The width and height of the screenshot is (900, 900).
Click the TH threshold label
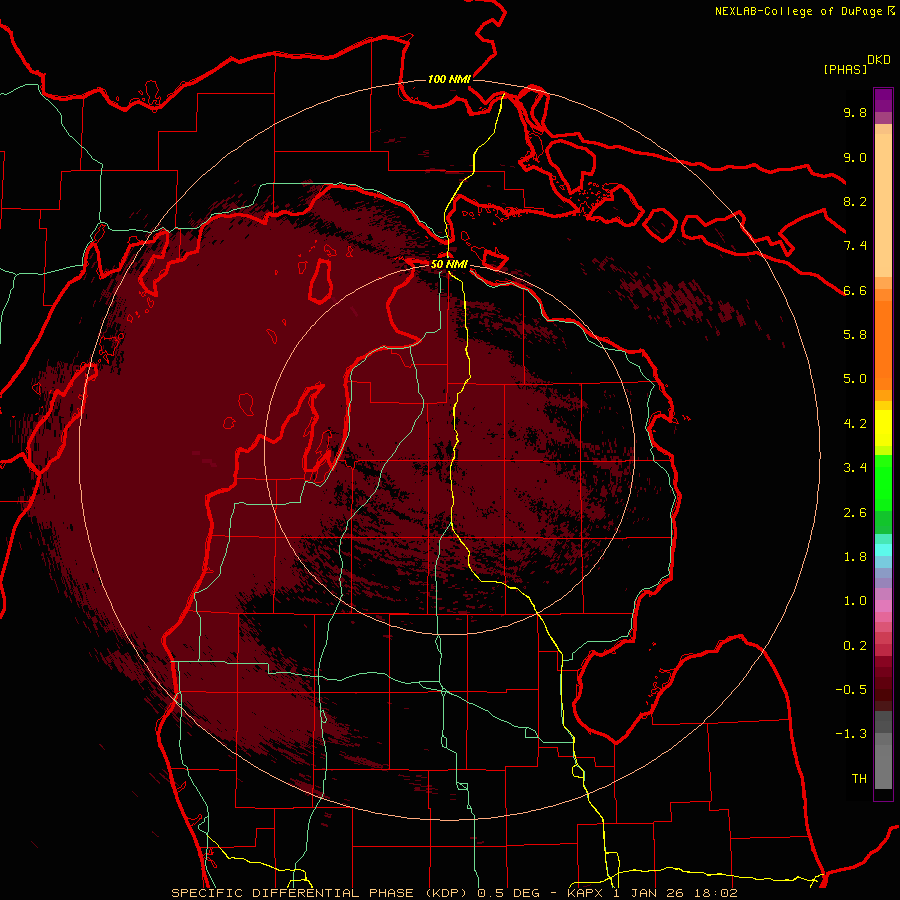click(859, 779)
